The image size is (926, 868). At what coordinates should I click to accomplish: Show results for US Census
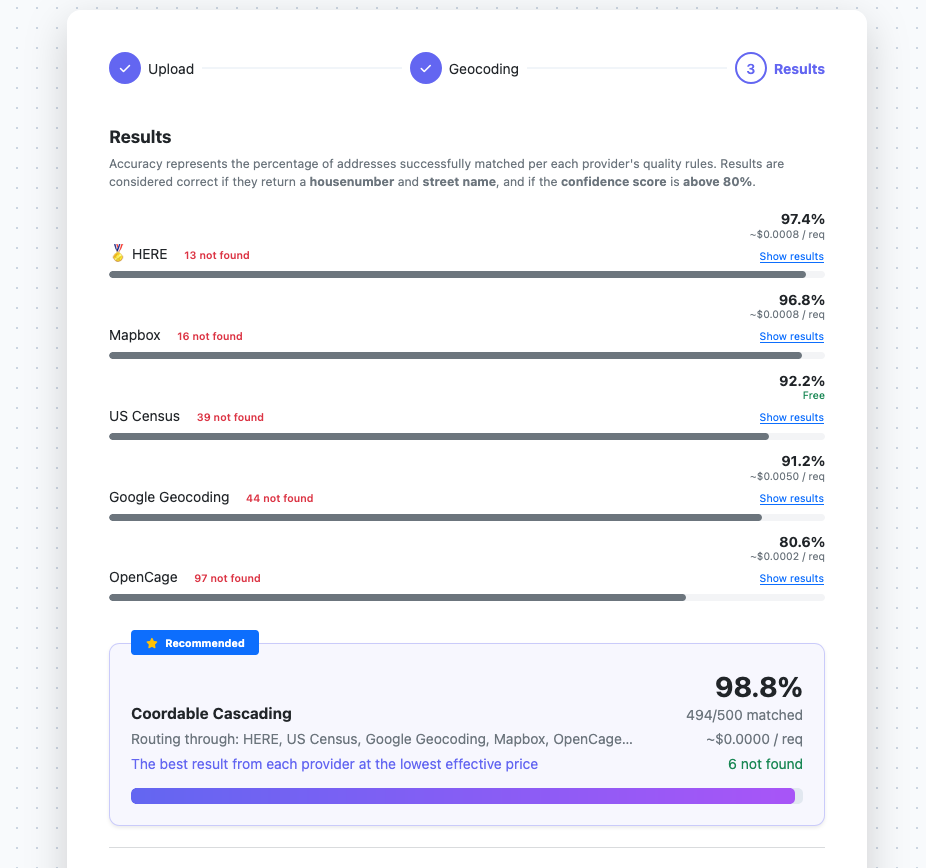[791, 417]
